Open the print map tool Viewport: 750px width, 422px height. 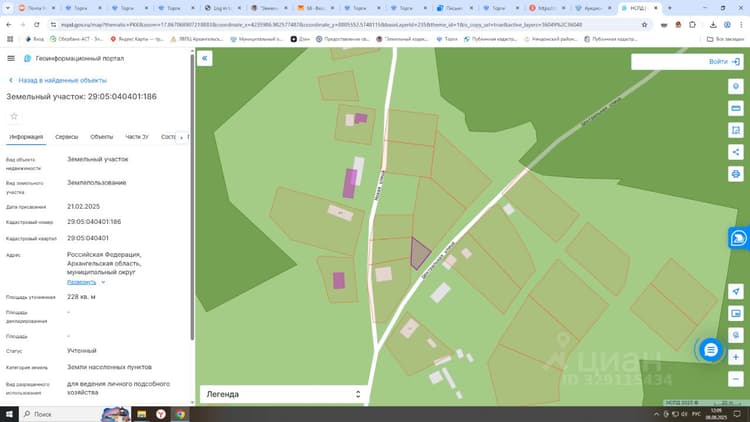pos(736,174)
